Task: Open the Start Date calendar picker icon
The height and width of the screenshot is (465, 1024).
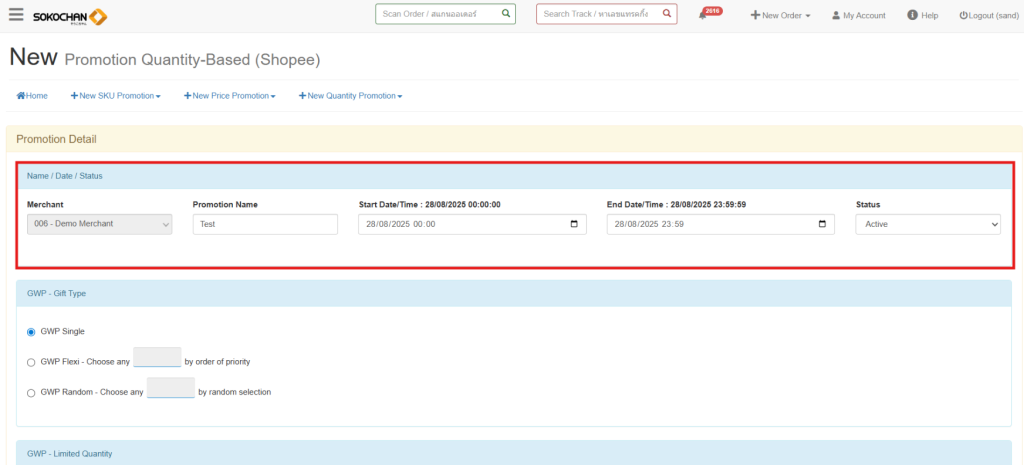Action: click(x=574, y=224)
